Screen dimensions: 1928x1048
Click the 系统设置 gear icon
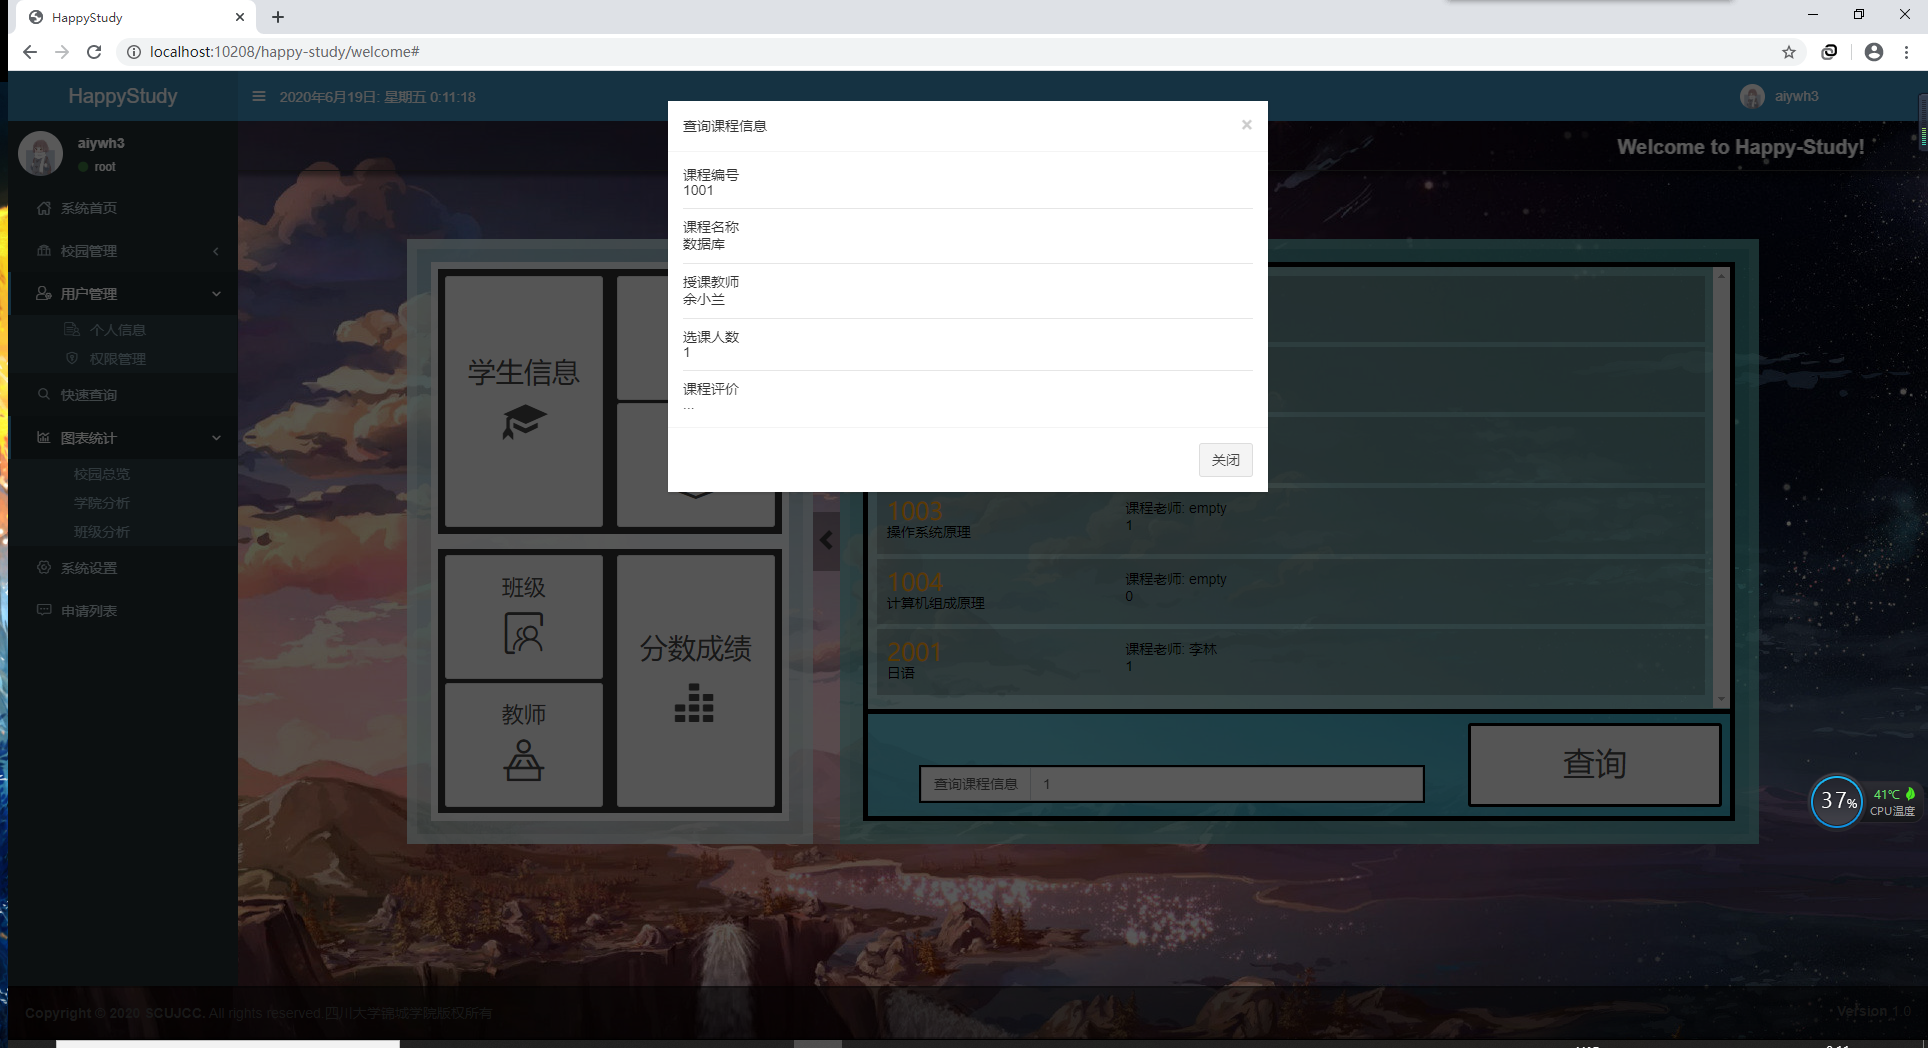[44, 567]
